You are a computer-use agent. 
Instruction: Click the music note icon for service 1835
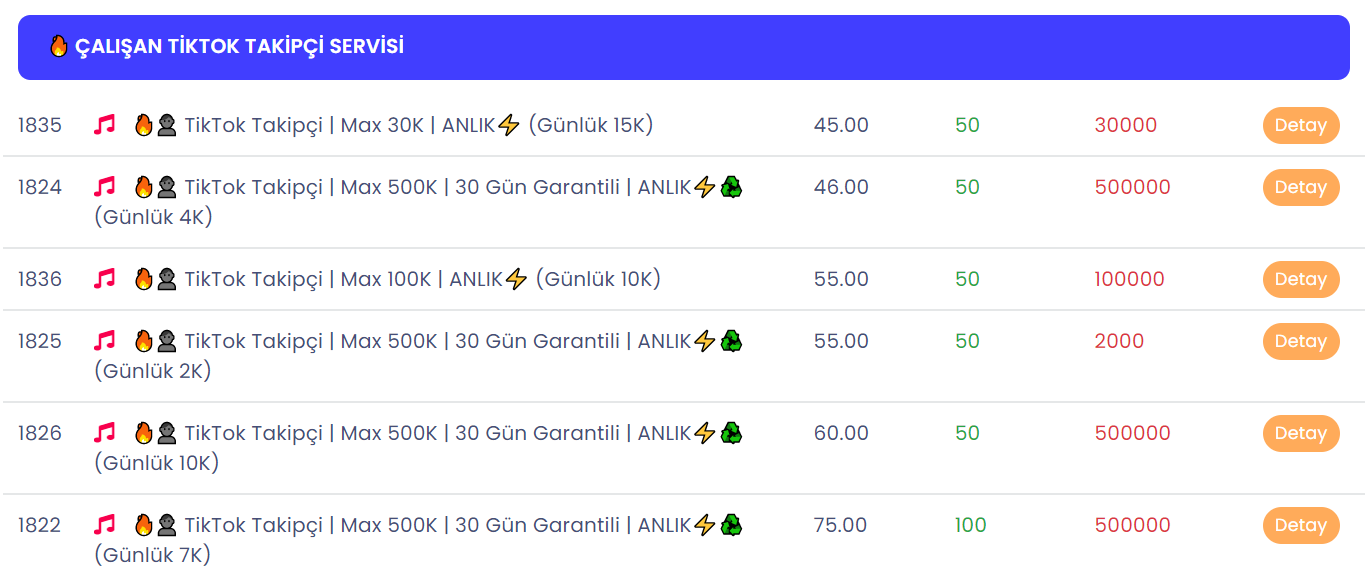105,125
